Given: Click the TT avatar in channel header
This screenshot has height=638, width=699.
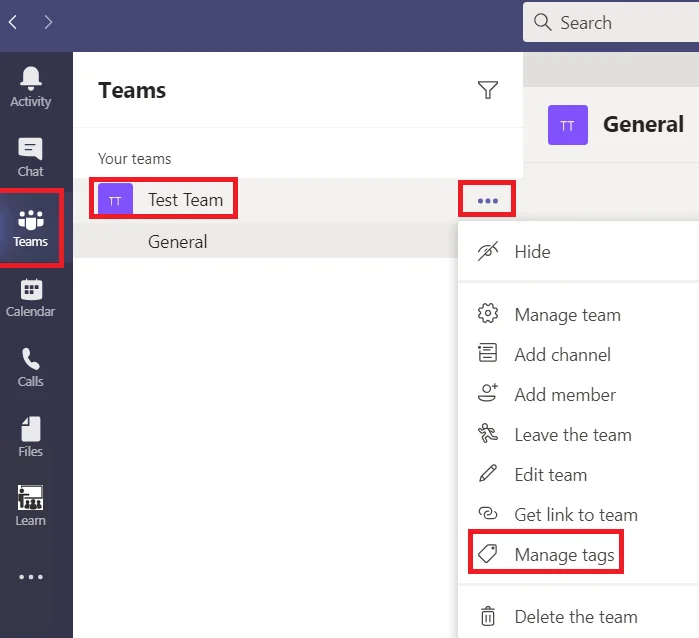Looking at the screenshot, I should click(x=567, y=125).
